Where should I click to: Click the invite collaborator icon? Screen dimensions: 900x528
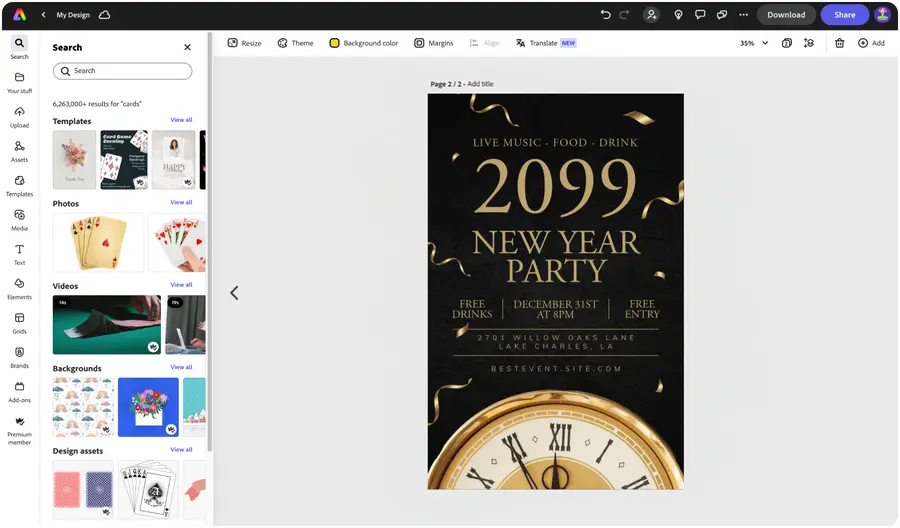pos(651,15)
